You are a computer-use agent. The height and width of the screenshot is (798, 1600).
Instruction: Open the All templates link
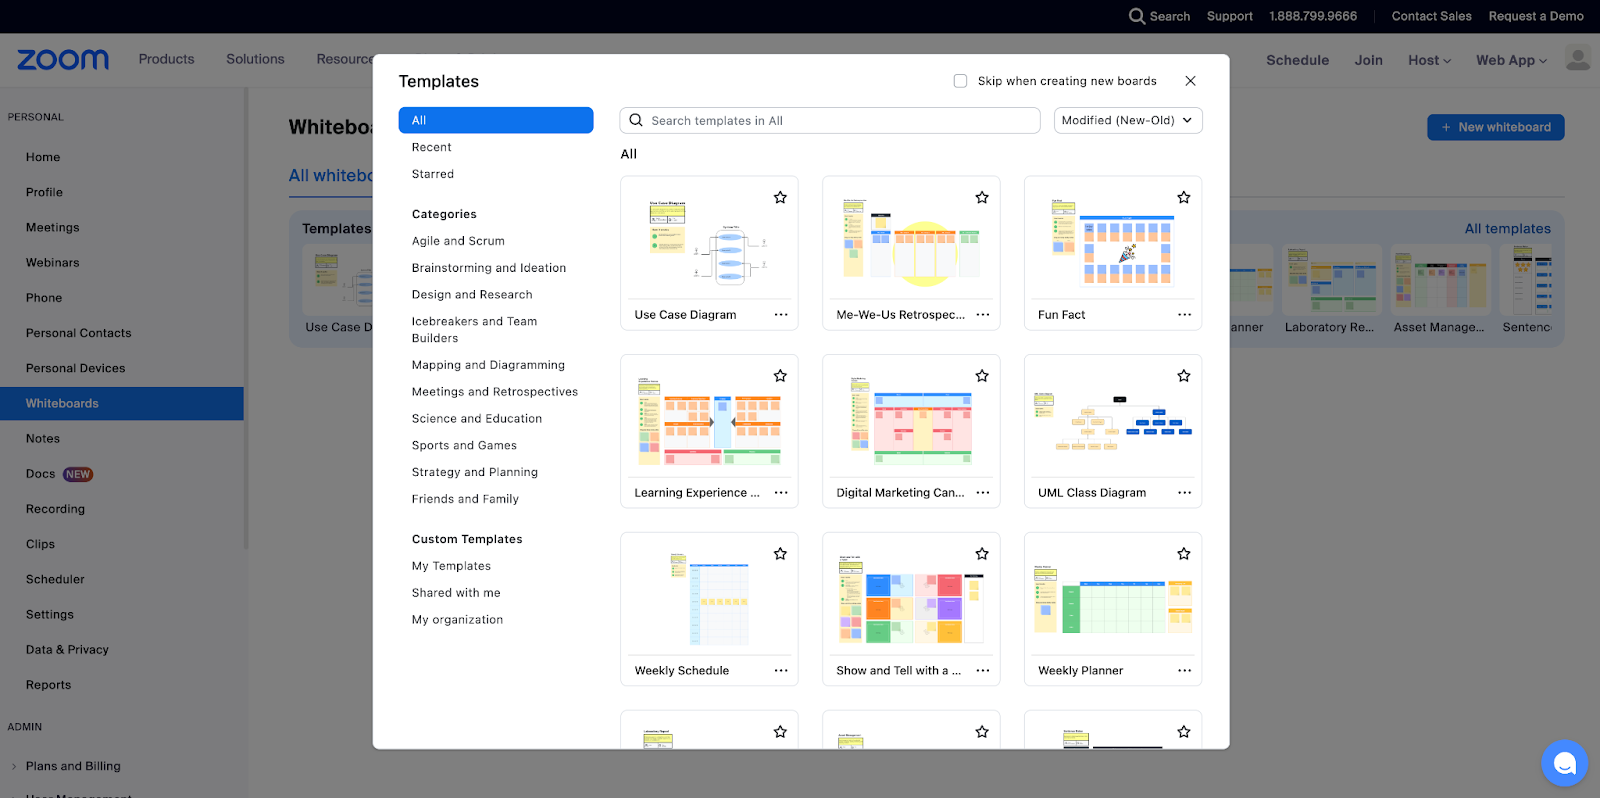[x=1507, y=229]
